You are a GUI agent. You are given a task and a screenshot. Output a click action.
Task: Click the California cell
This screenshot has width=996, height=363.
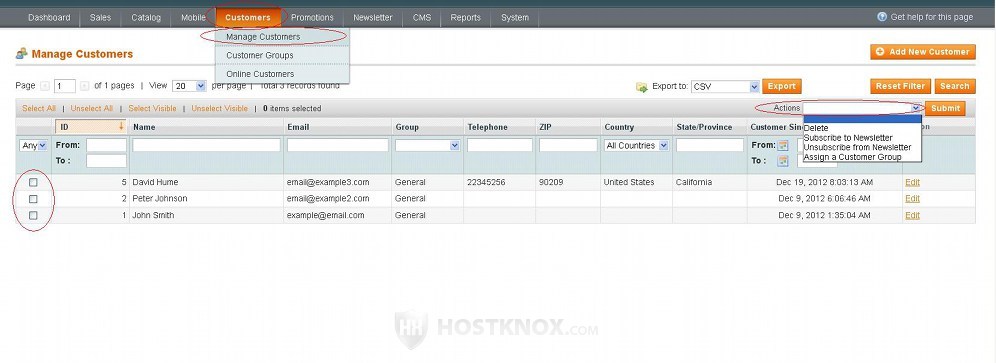click(694, 182)
